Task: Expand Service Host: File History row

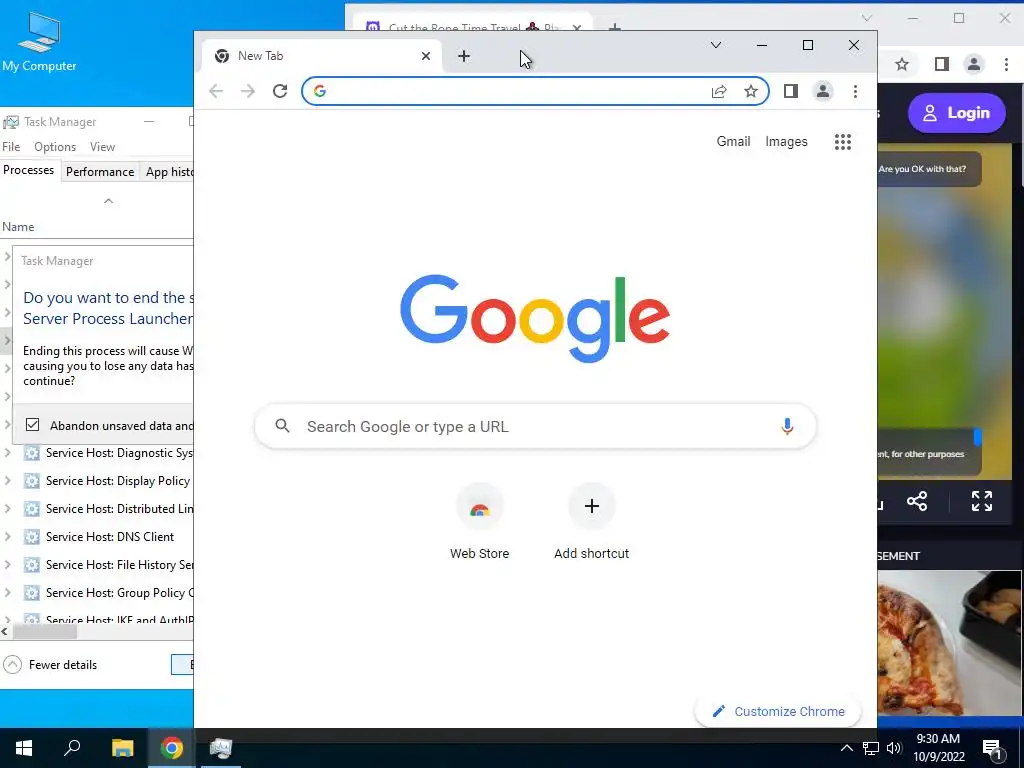Action: pyautogui.click(x=7, y=564)
